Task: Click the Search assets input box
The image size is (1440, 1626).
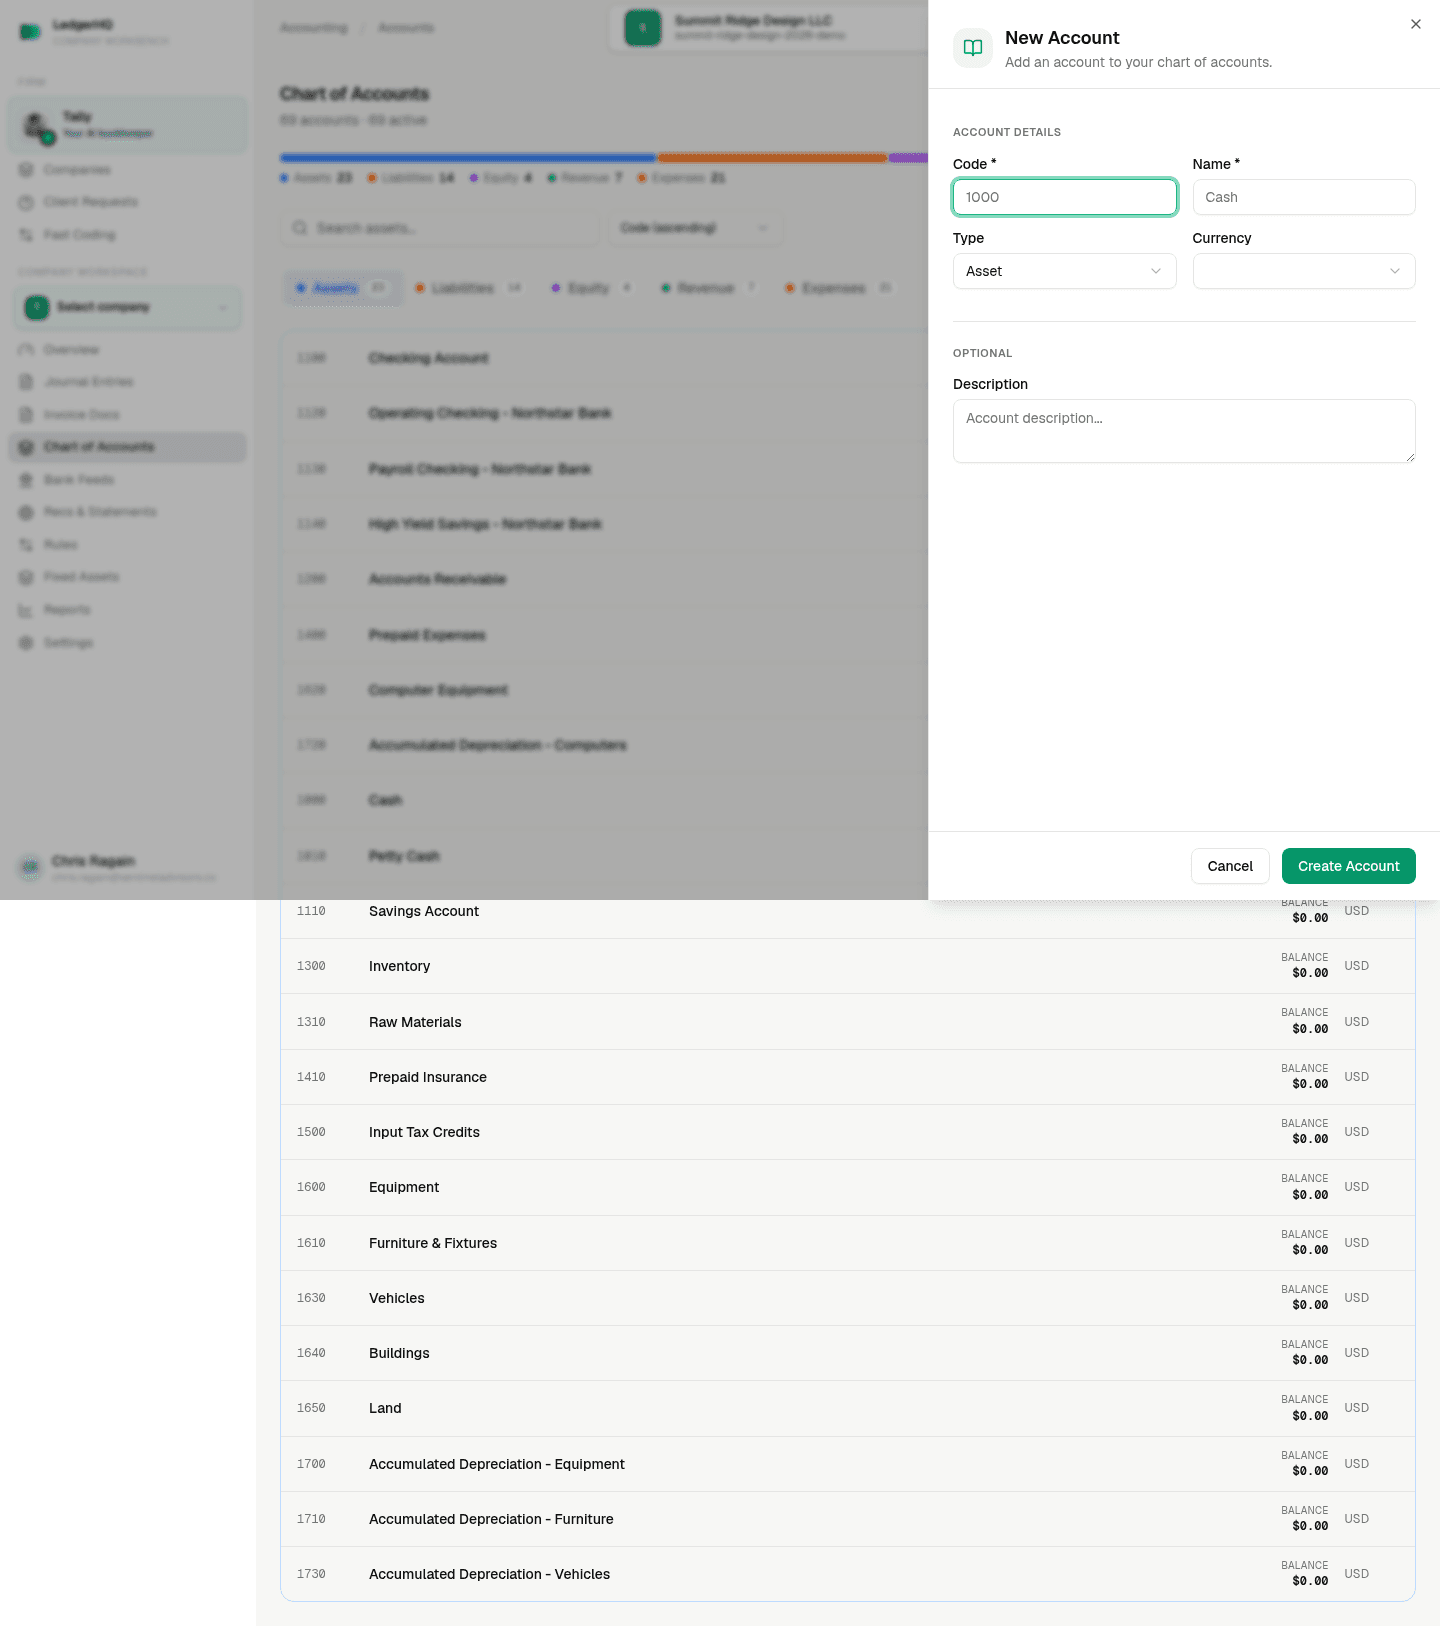Action: (x=440, y=228)
